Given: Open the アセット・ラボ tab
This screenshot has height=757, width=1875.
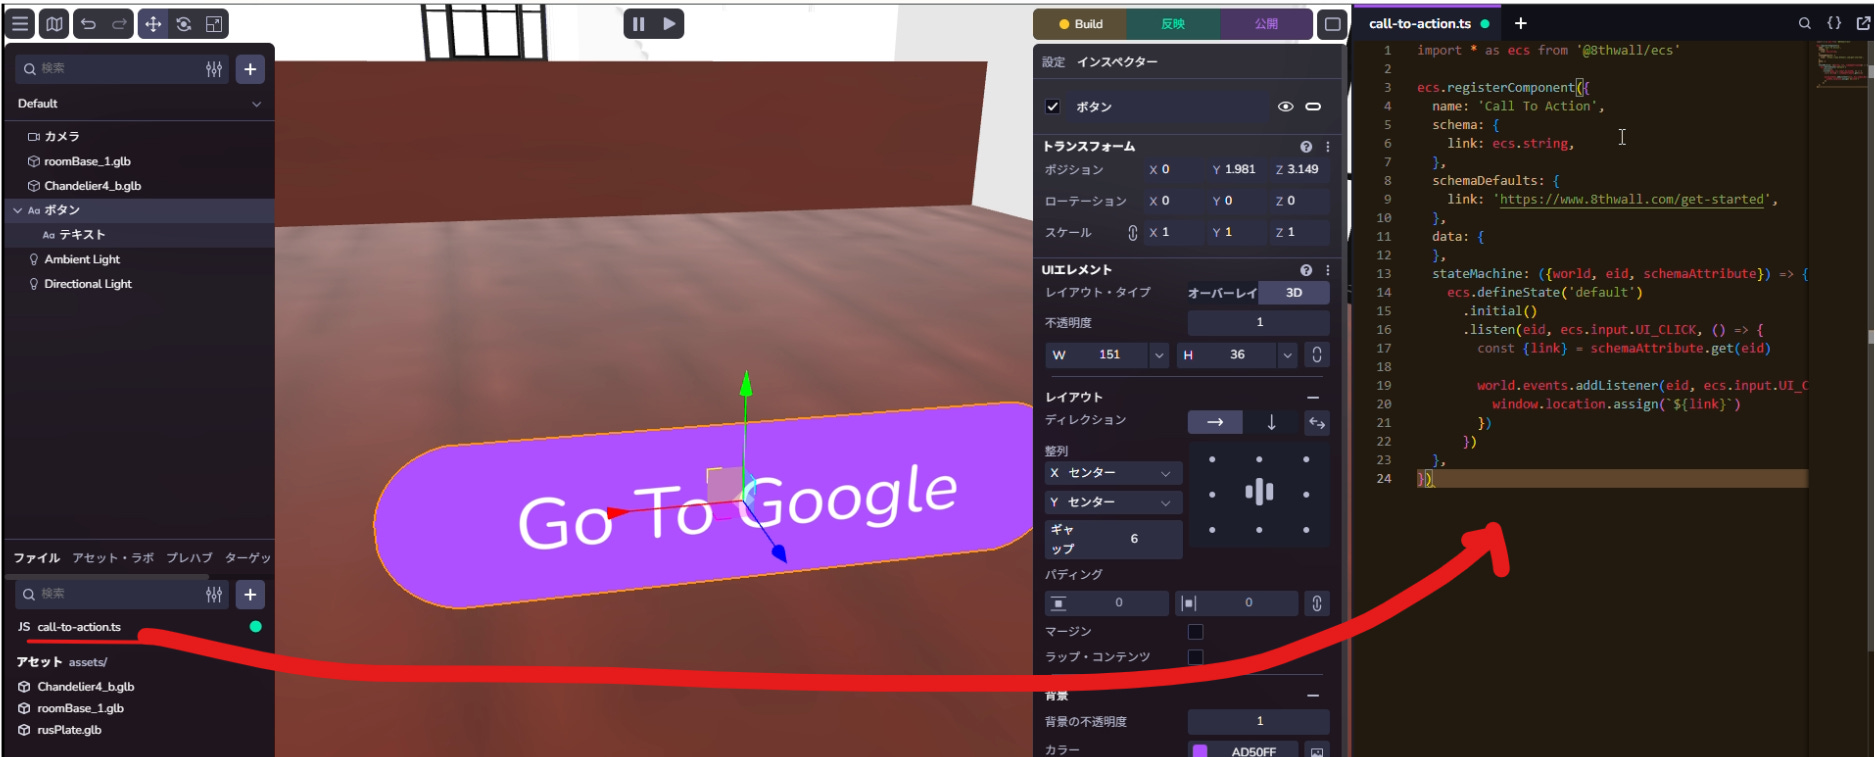Looking at the screenshot, I should (x=113, y=558).
